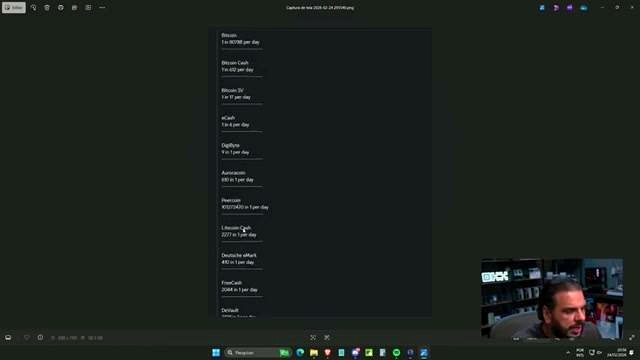Open the taskbar clock and date
640x360 pixels.
[x=616, y=352]
